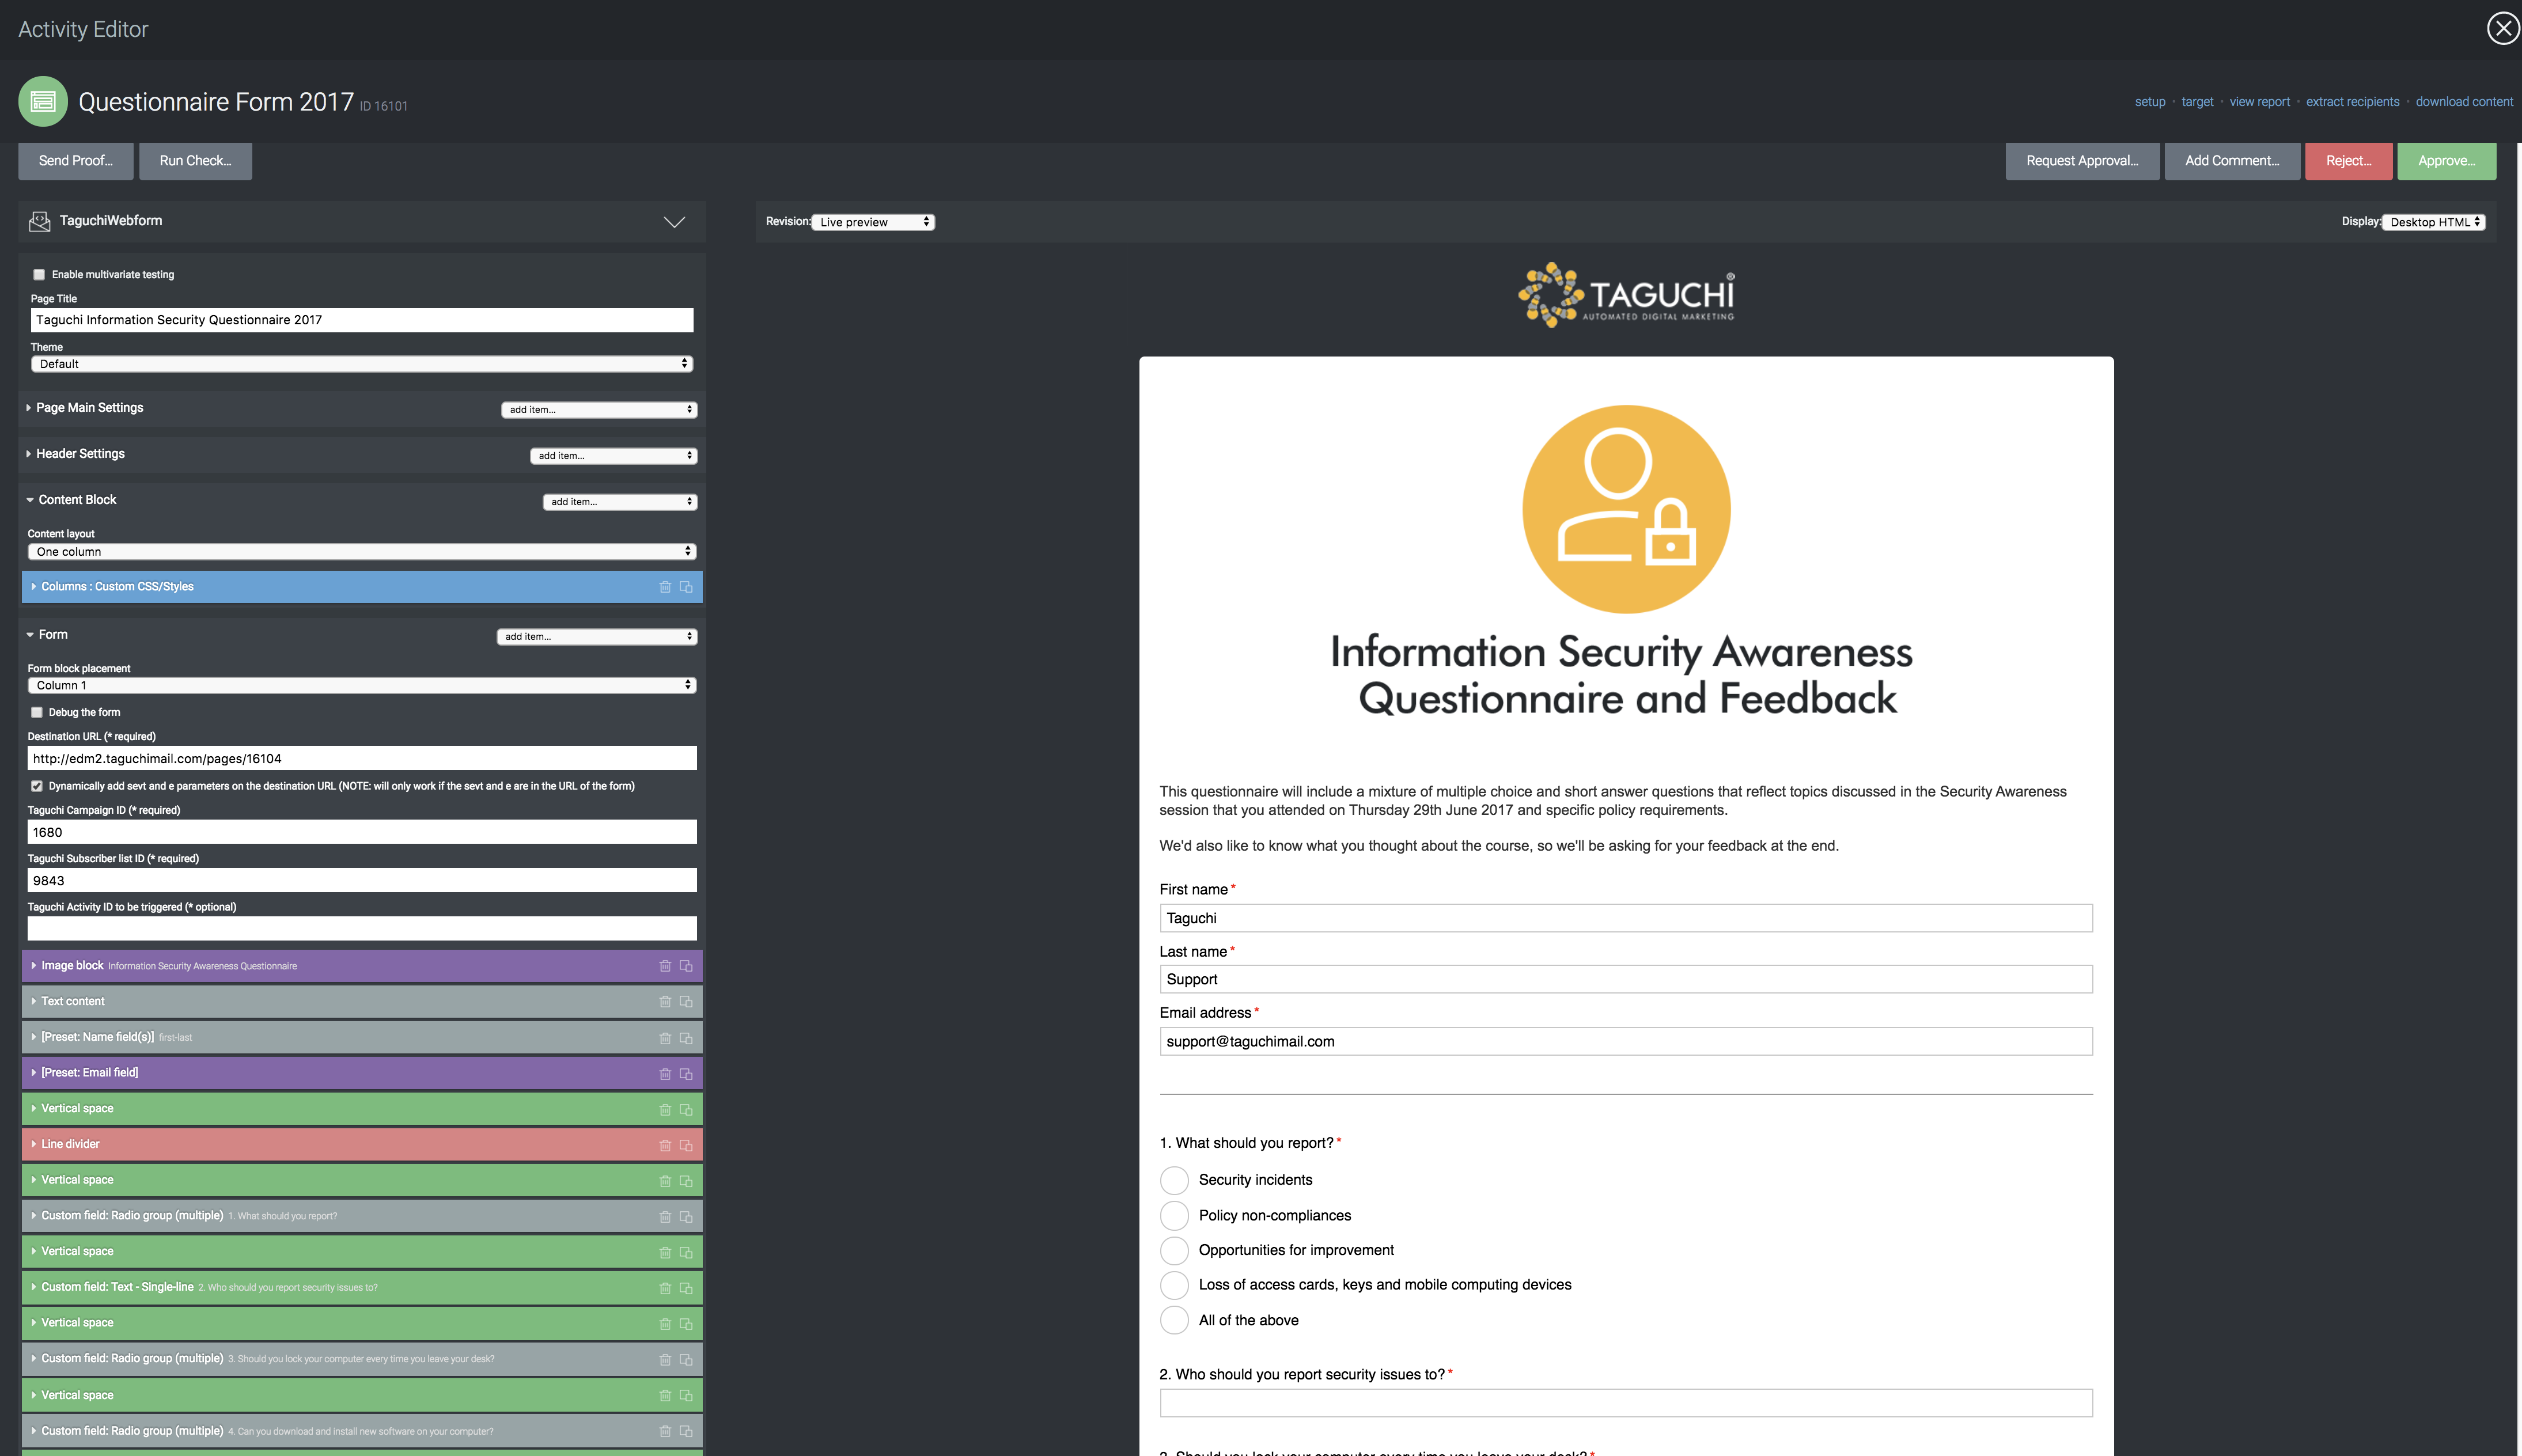This screenshot has height=1456, width=2522.
Task: Tick the Debug the form checkbox
Action: point(37,713)
